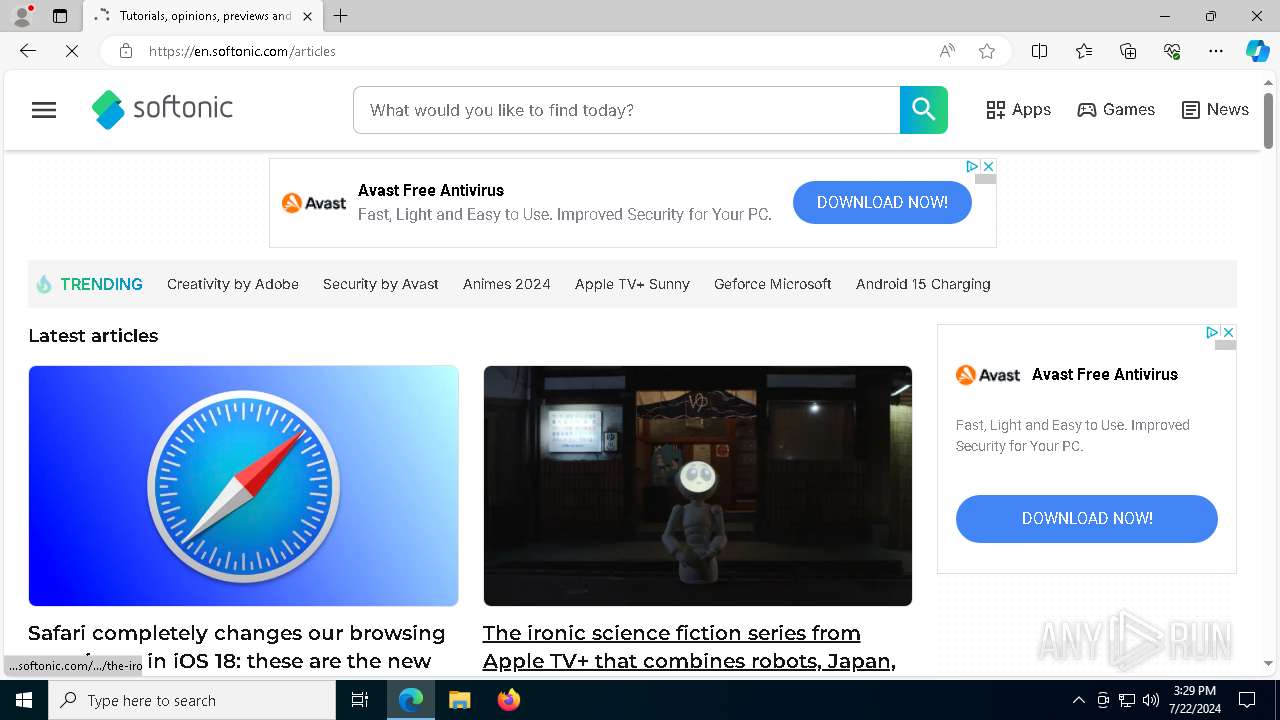1280x720 pixels.
Task: Open network status in system tray
Action: 1127,700
